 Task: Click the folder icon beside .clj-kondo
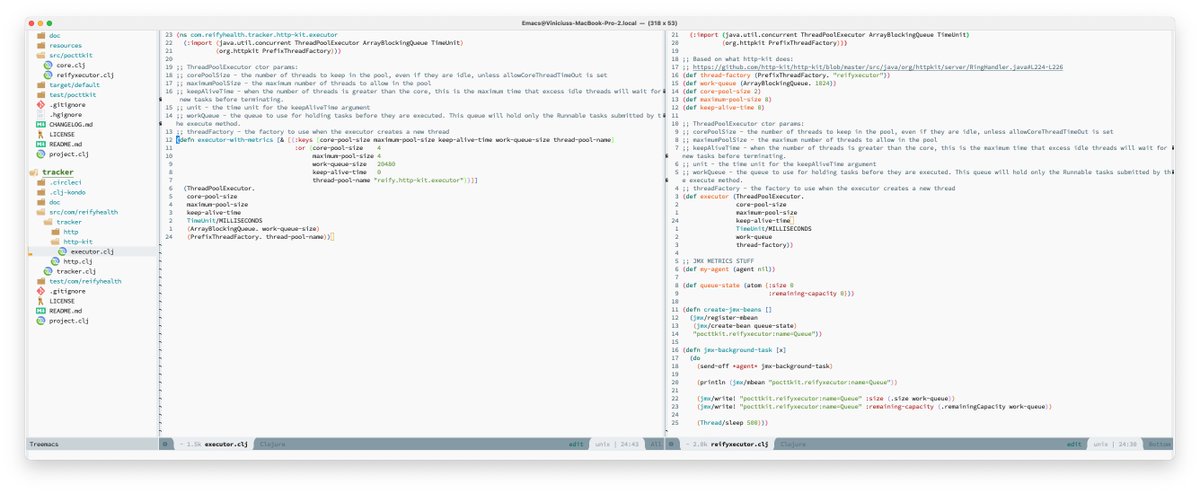tap(40, 192)
